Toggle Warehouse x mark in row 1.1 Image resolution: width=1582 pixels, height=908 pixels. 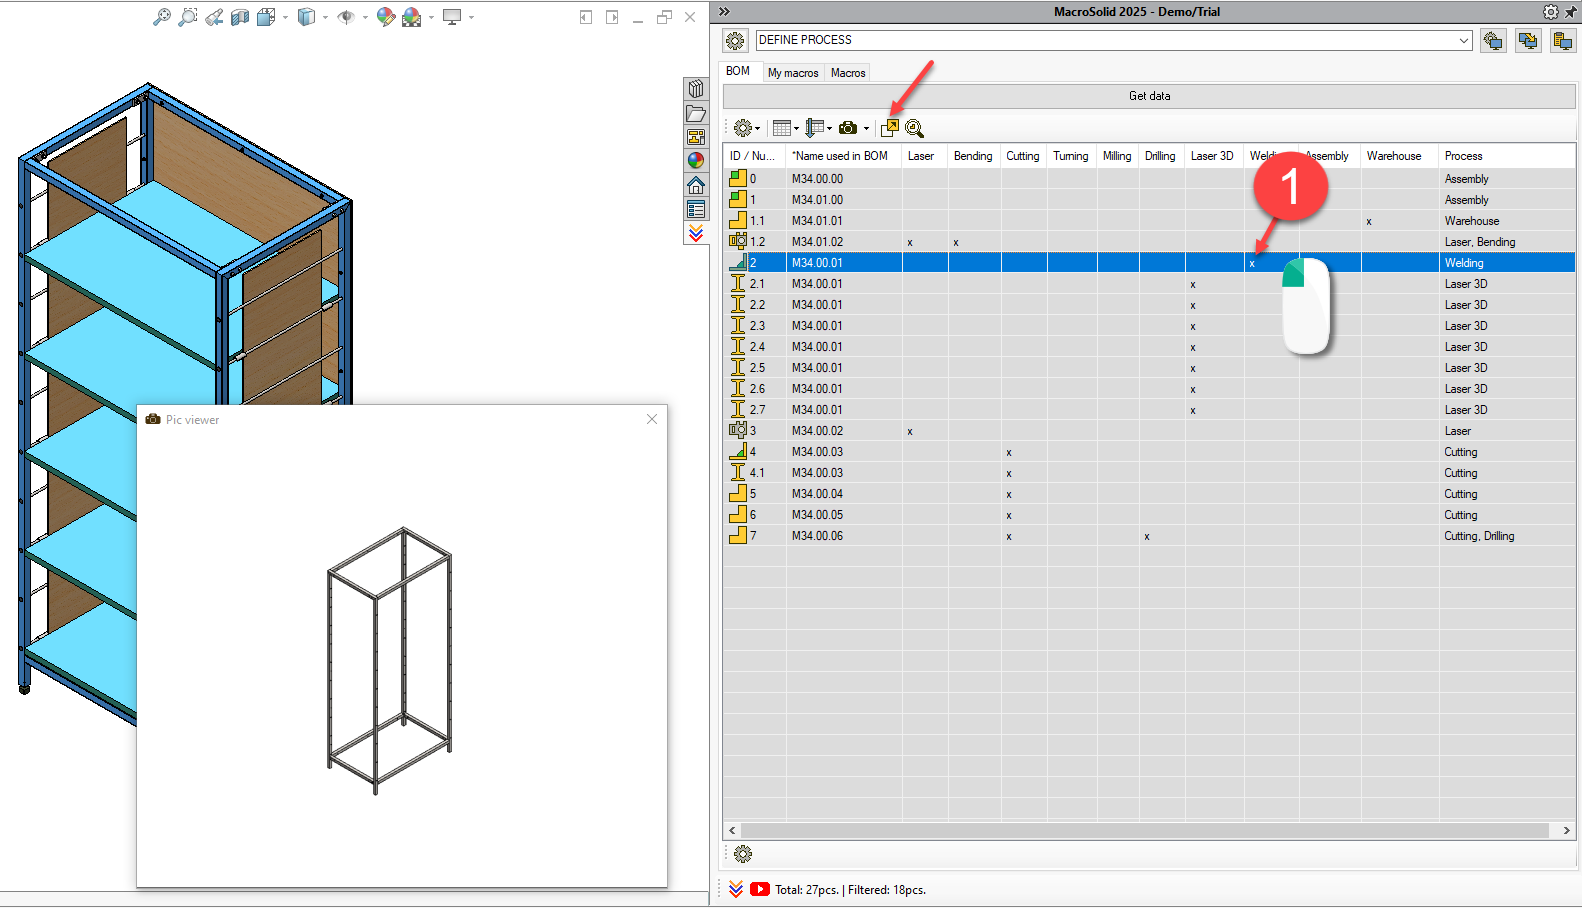pos(1369,222)
